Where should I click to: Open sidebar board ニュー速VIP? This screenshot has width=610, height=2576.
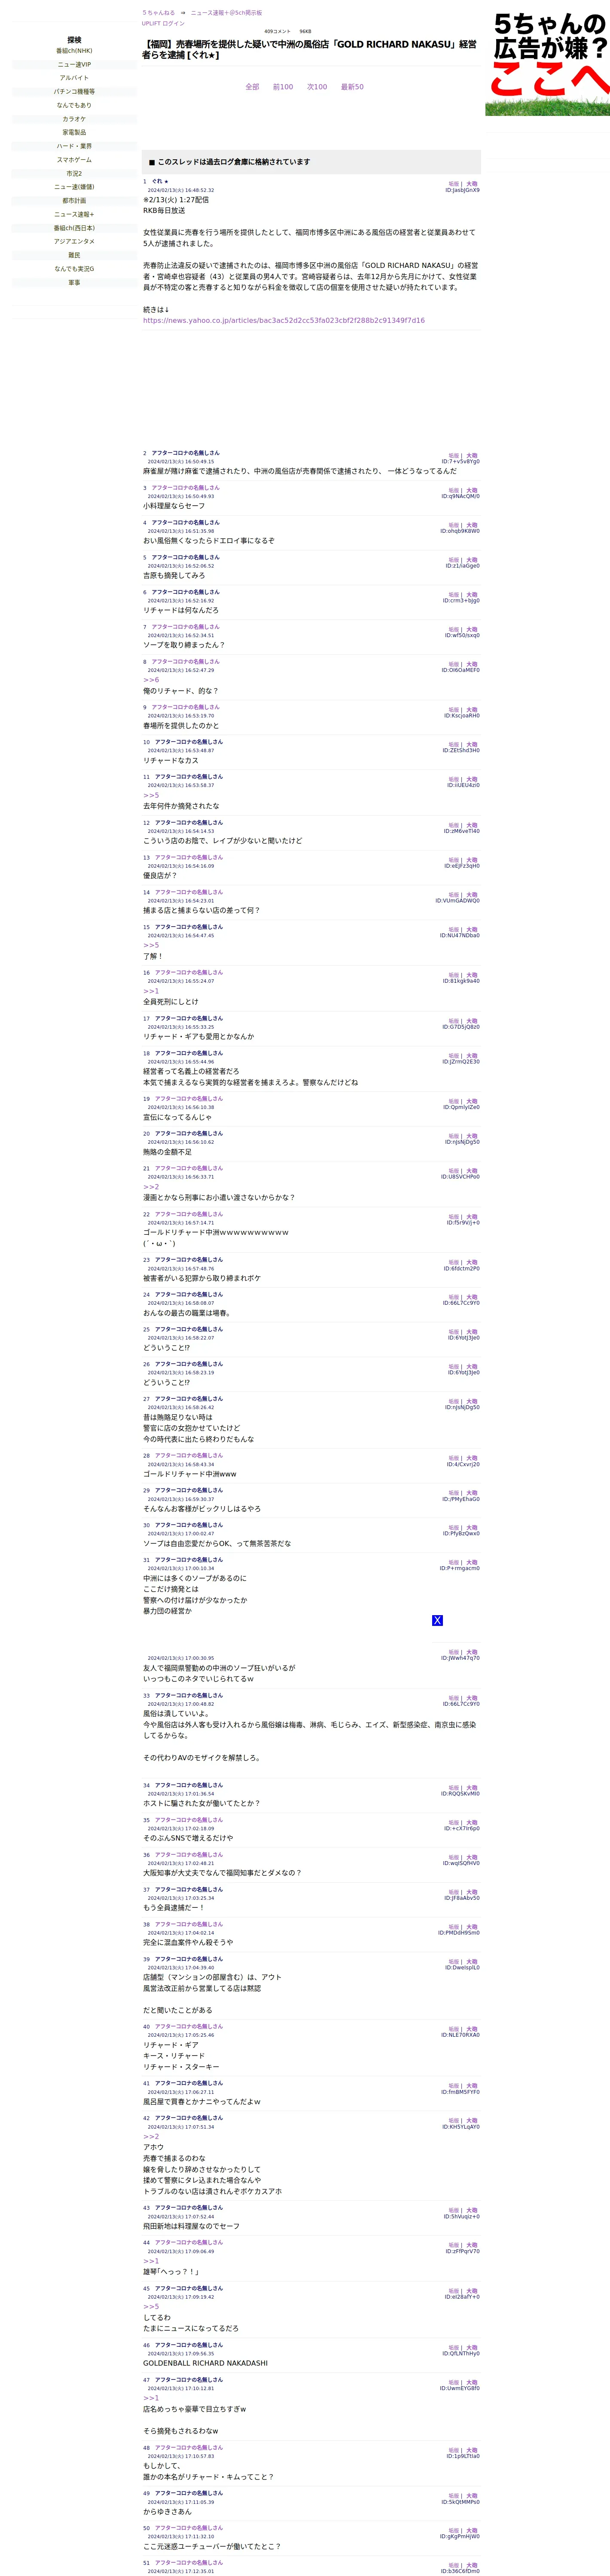pyautogui.click(x=74, y=65)
